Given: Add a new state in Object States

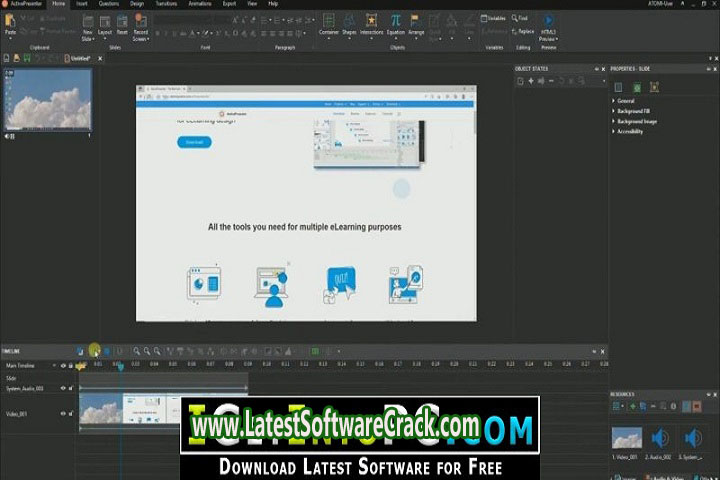Looking at the screenshot, I should click(x=531, y=80).
